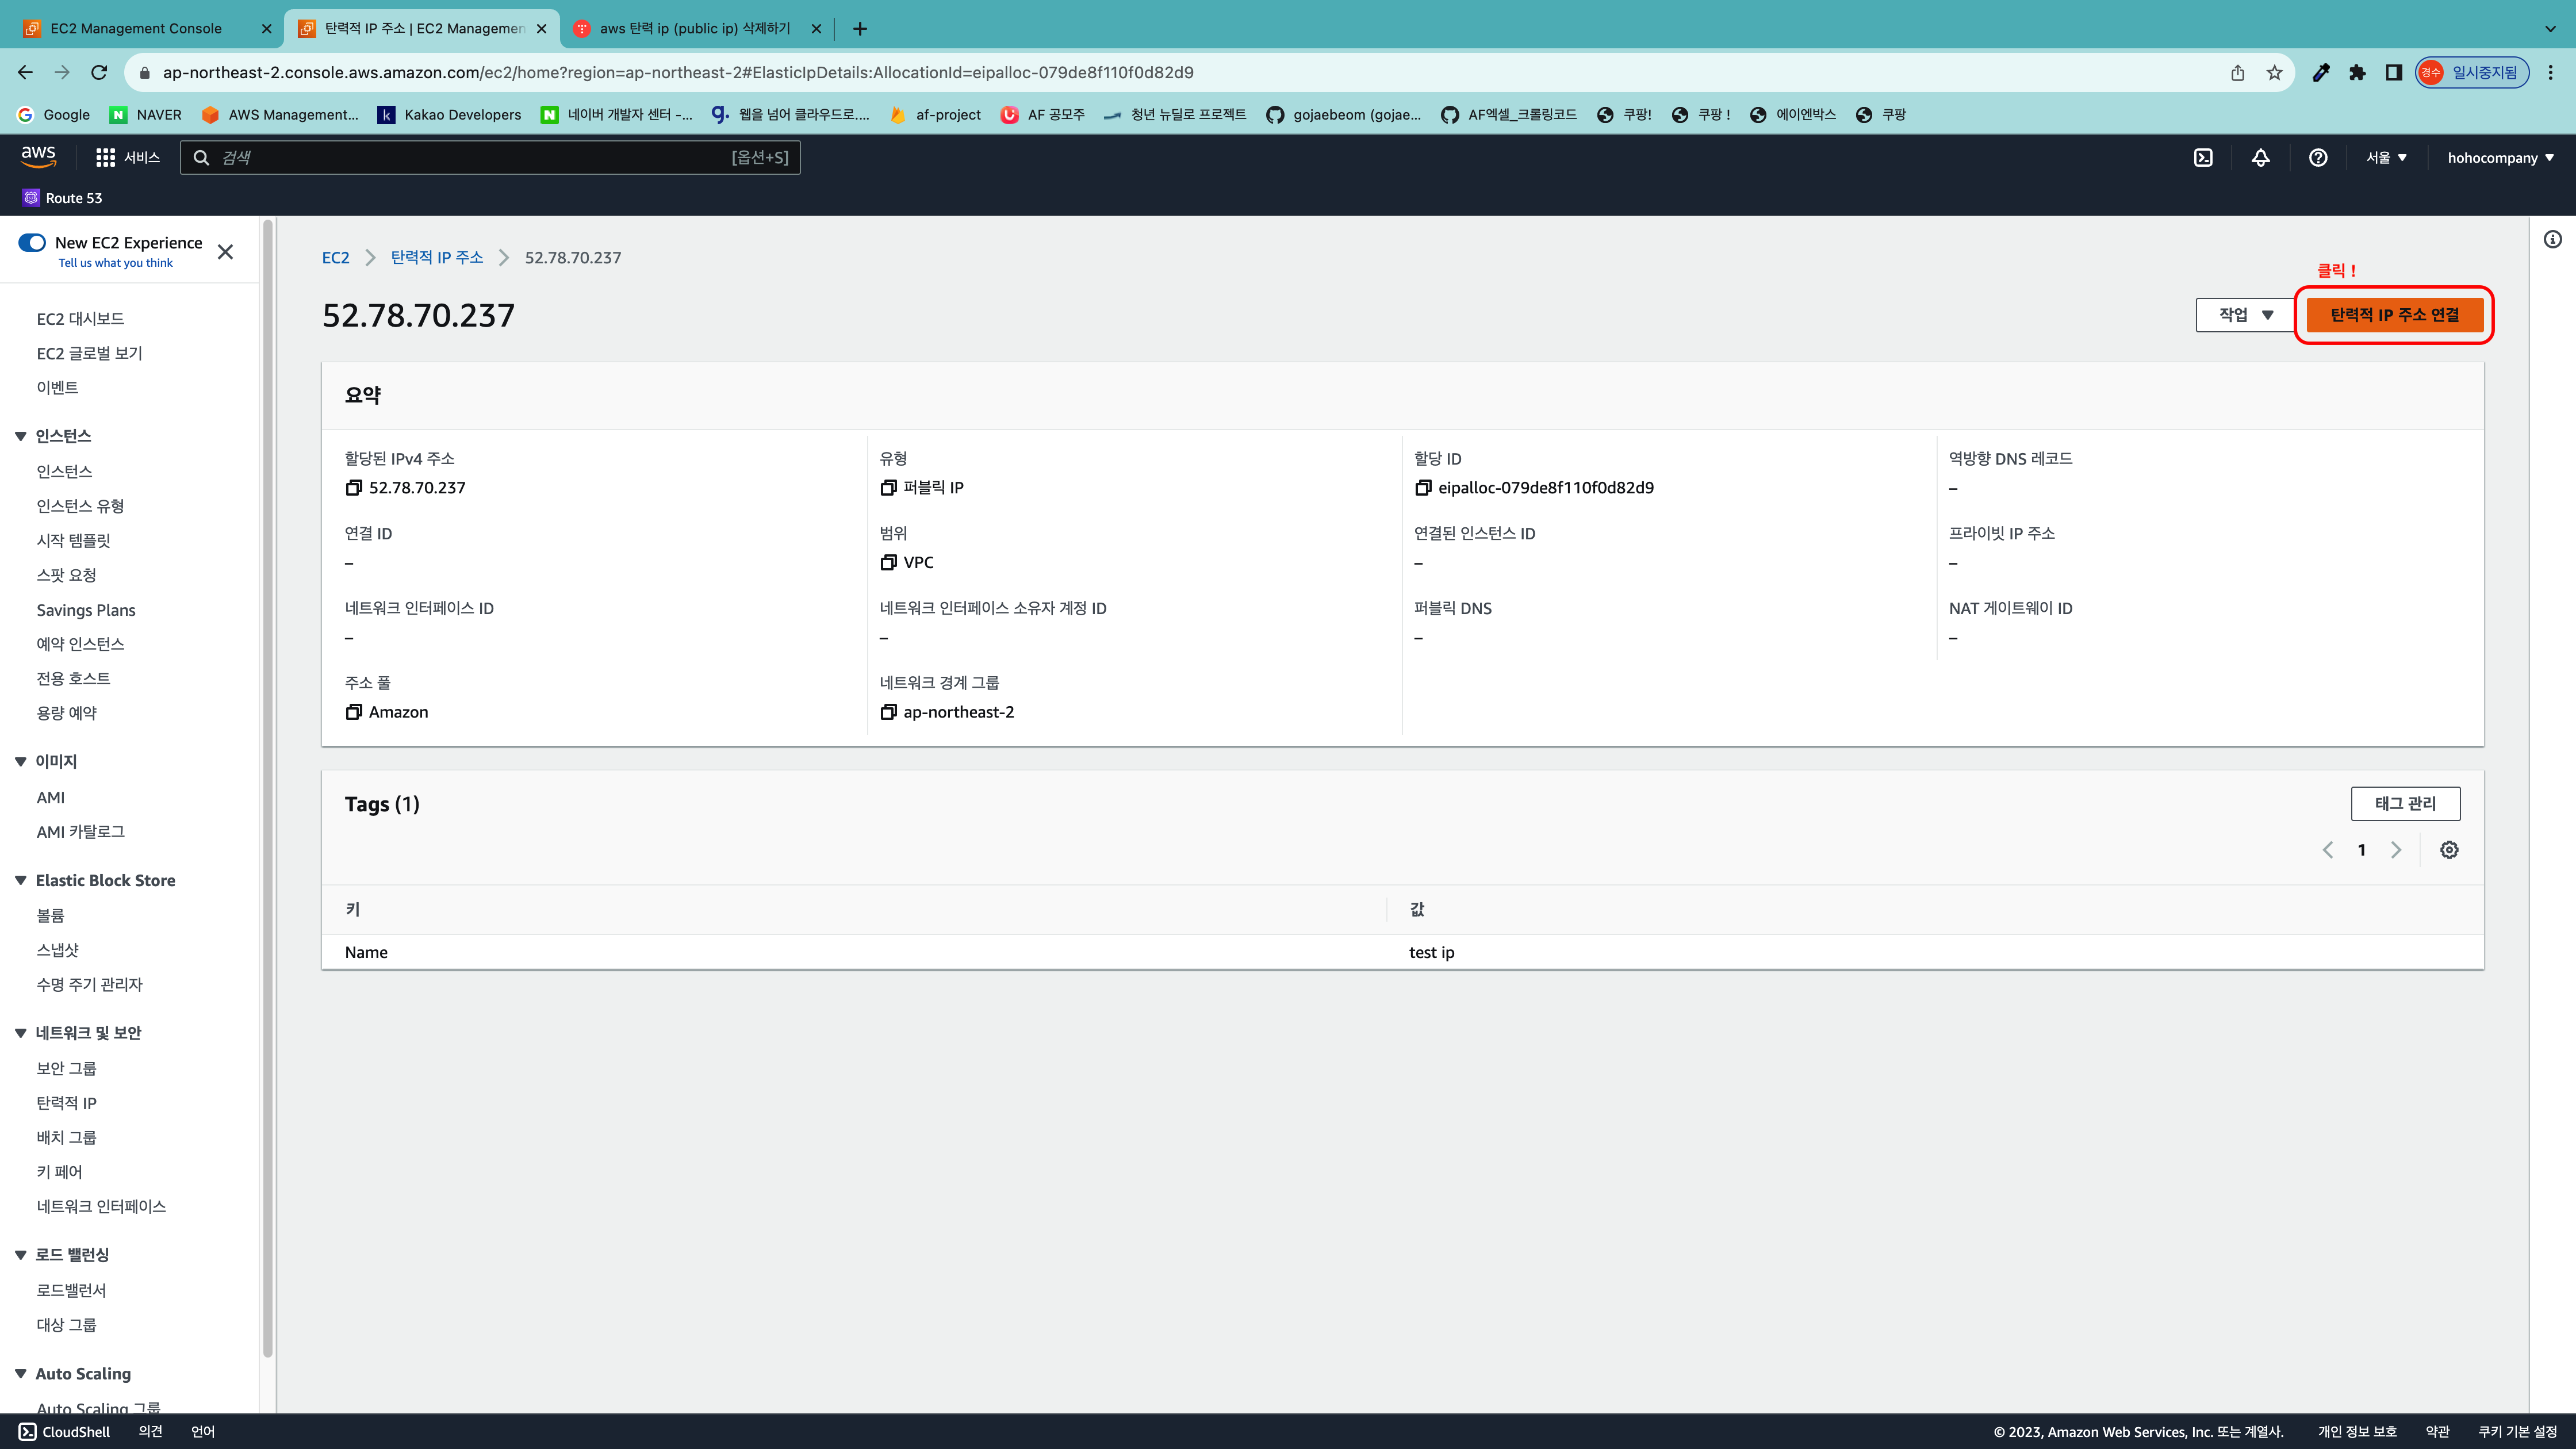Collapse the 네트워크 및 보안 sidebar section
The width and height of the screenshot is (2576, 1449).
20,1033
